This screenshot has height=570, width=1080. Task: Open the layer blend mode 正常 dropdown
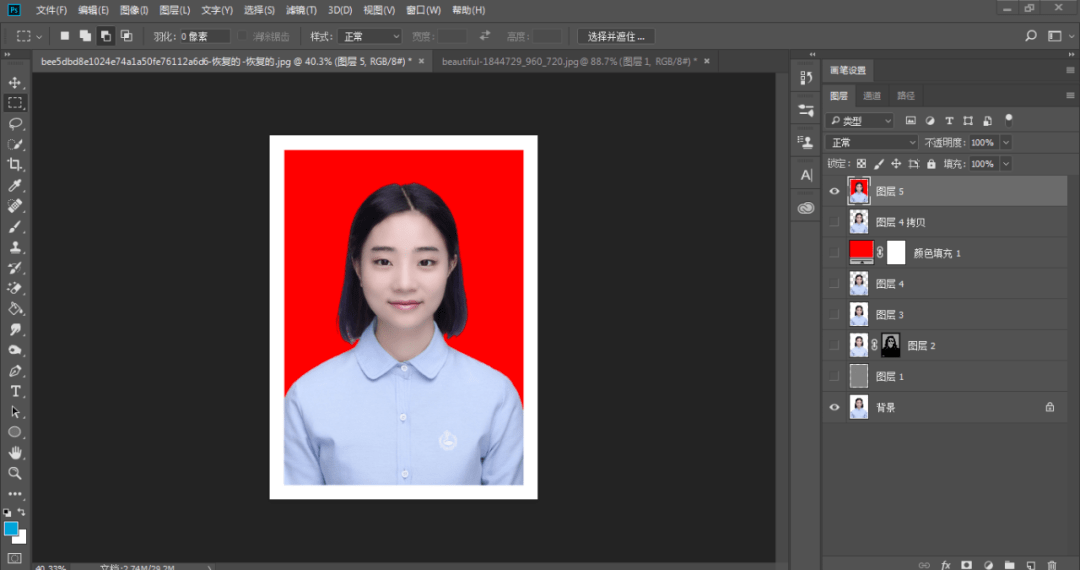click(x=872, y=142)
